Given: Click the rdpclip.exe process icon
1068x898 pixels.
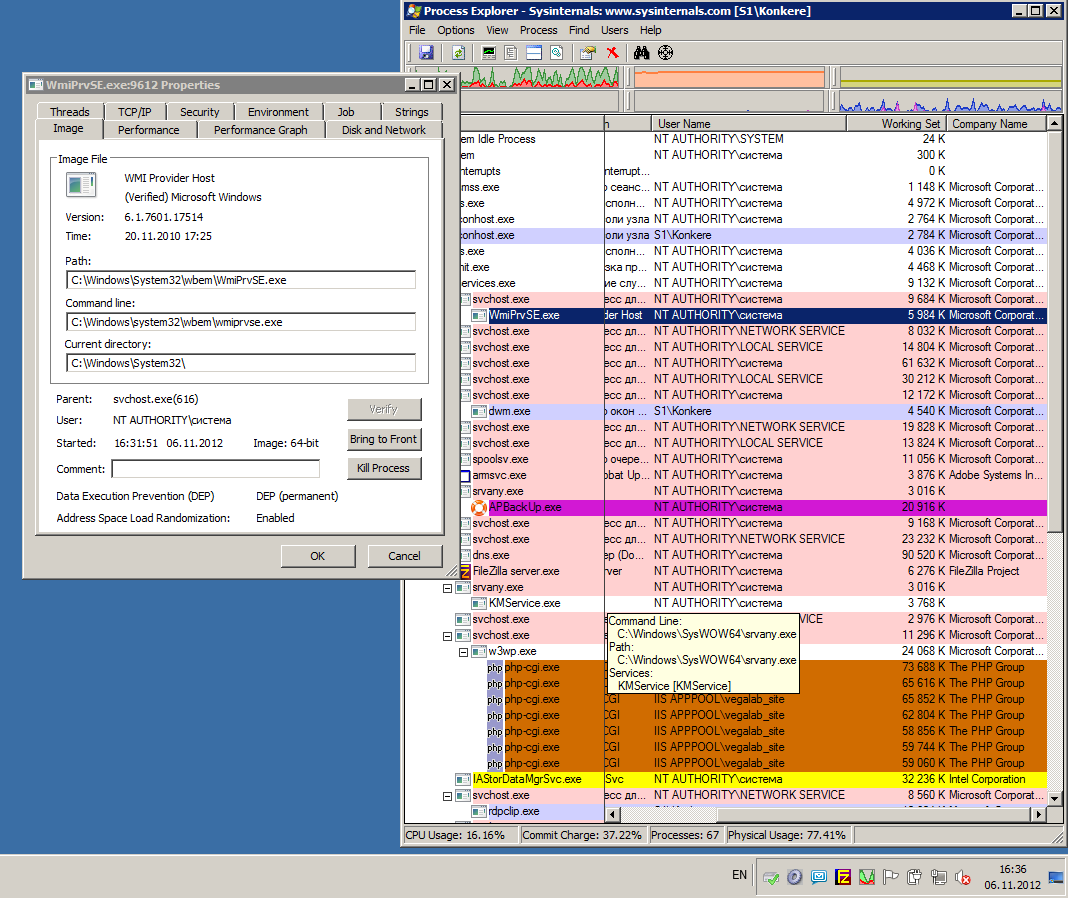Looking at the screenshot, I should [480, 811].
